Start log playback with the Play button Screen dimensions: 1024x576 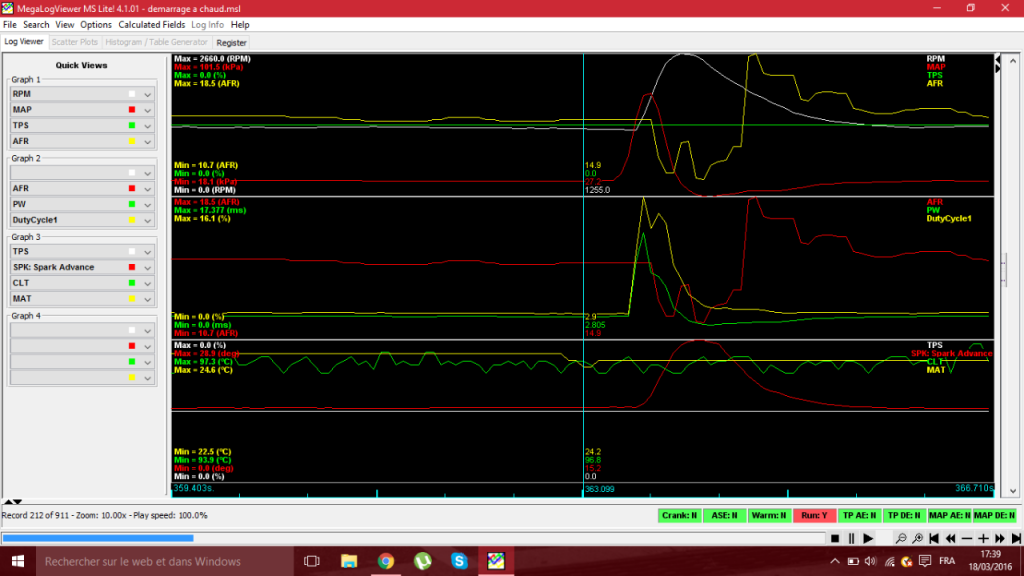coord(868,539)
